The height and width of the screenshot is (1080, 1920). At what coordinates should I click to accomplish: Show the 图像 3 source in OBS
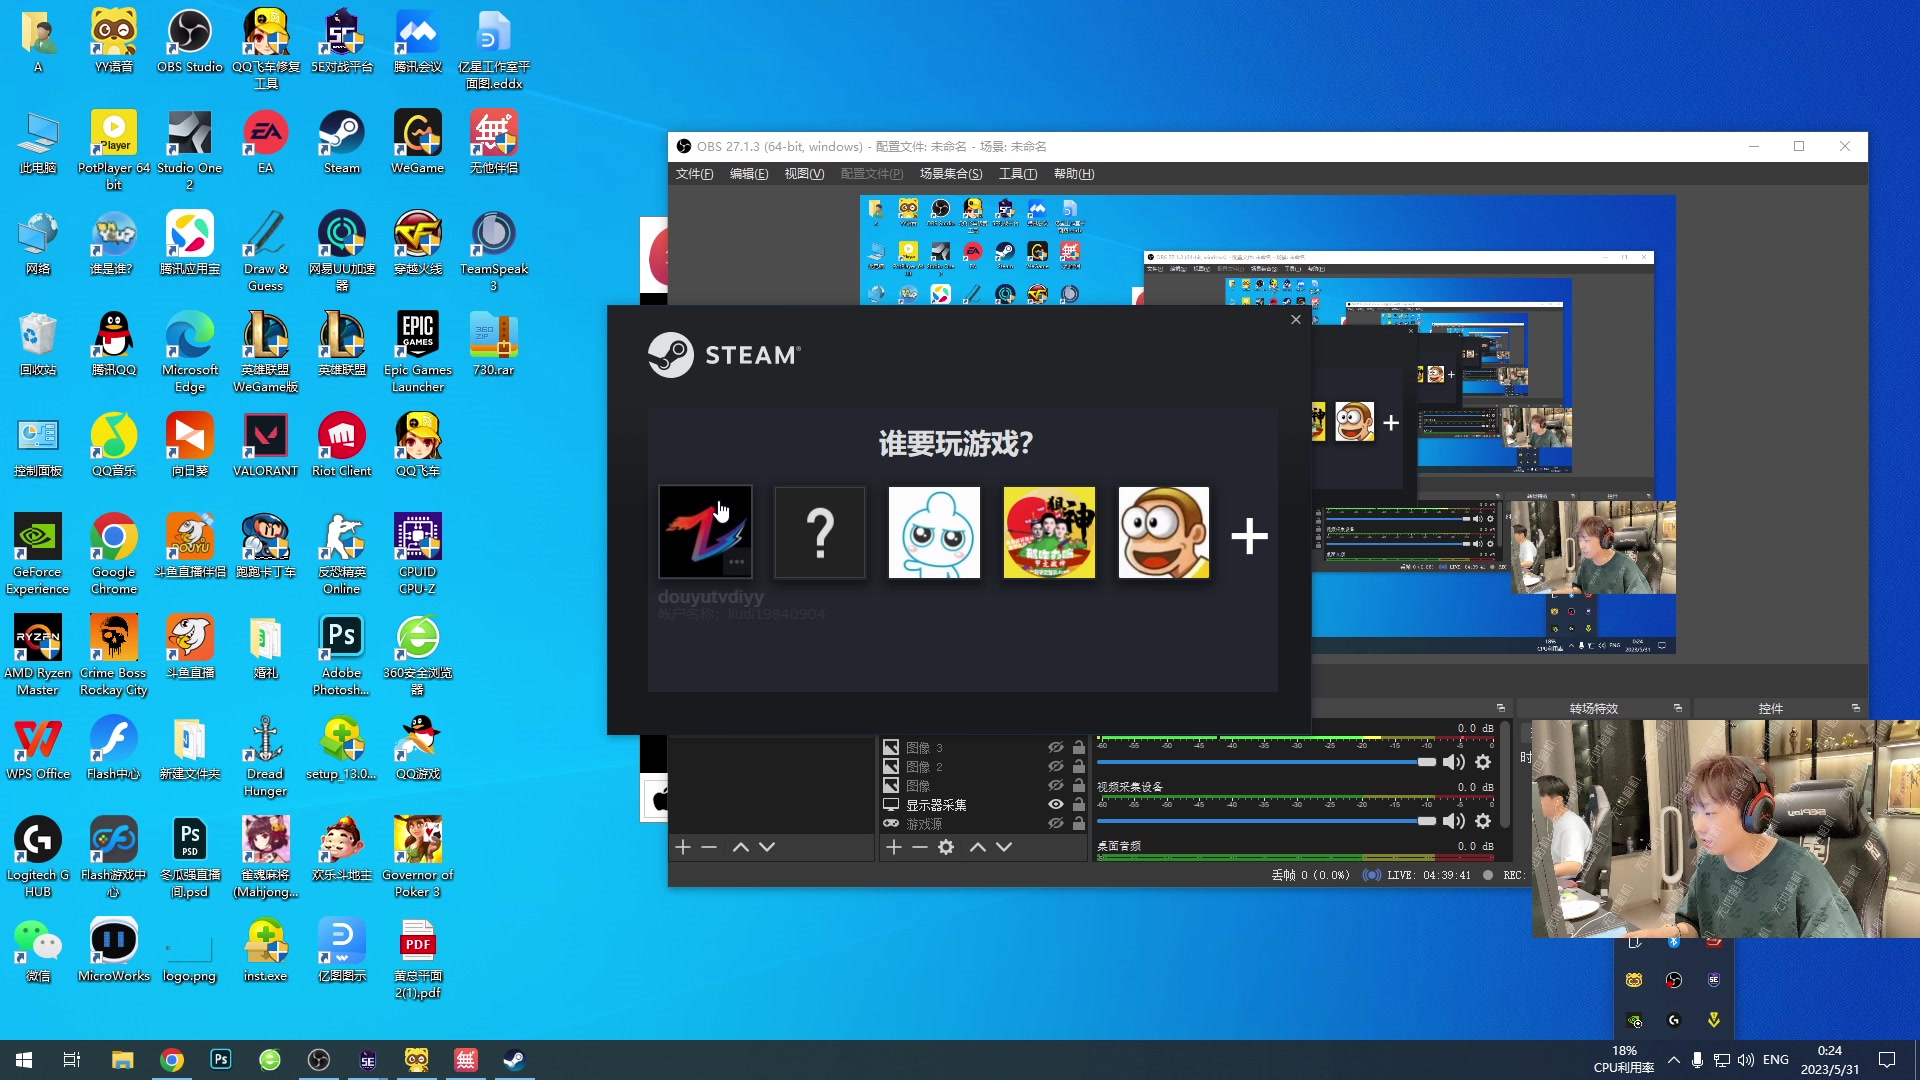tap(1055, 747)
